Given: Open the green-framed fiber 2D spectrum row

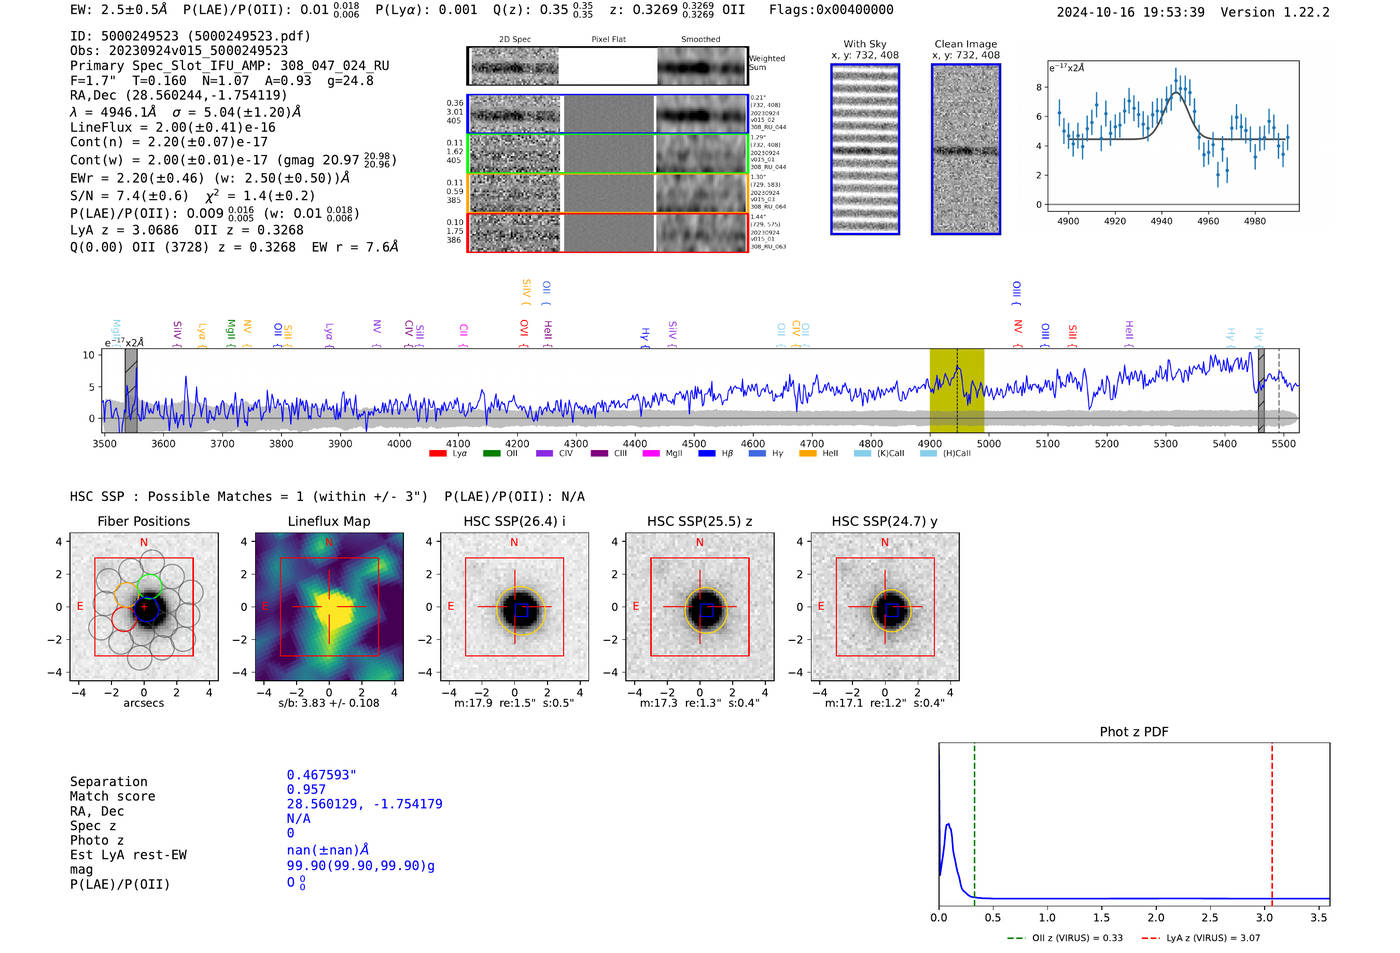Looking at the screenshot, I should [x=608, y=154].
